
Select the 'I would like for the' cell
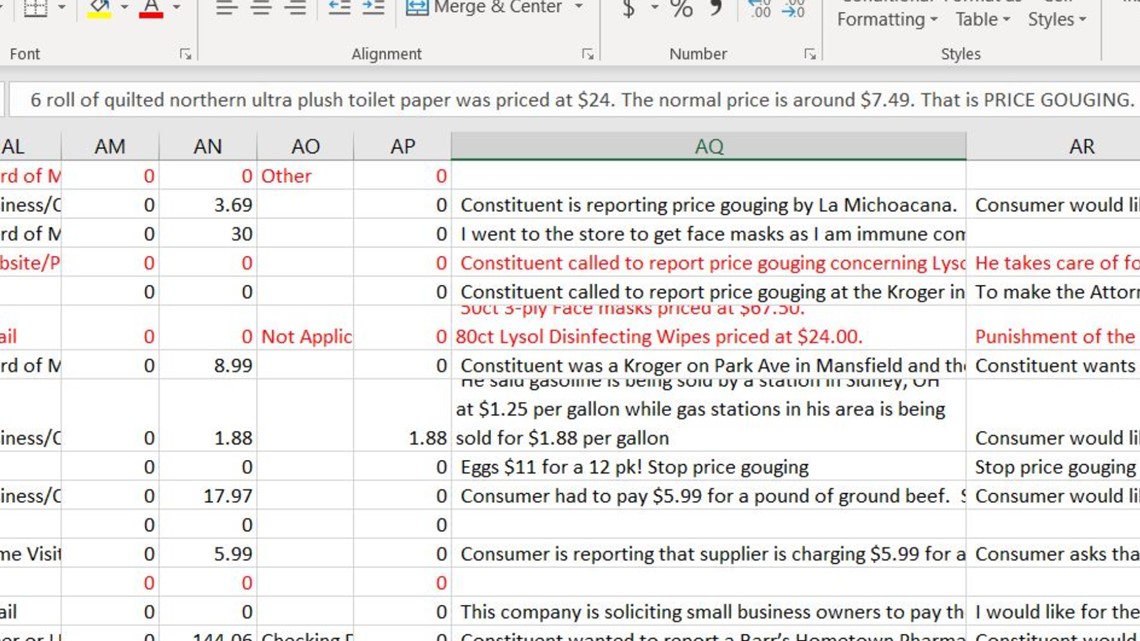coord(1053,612)
